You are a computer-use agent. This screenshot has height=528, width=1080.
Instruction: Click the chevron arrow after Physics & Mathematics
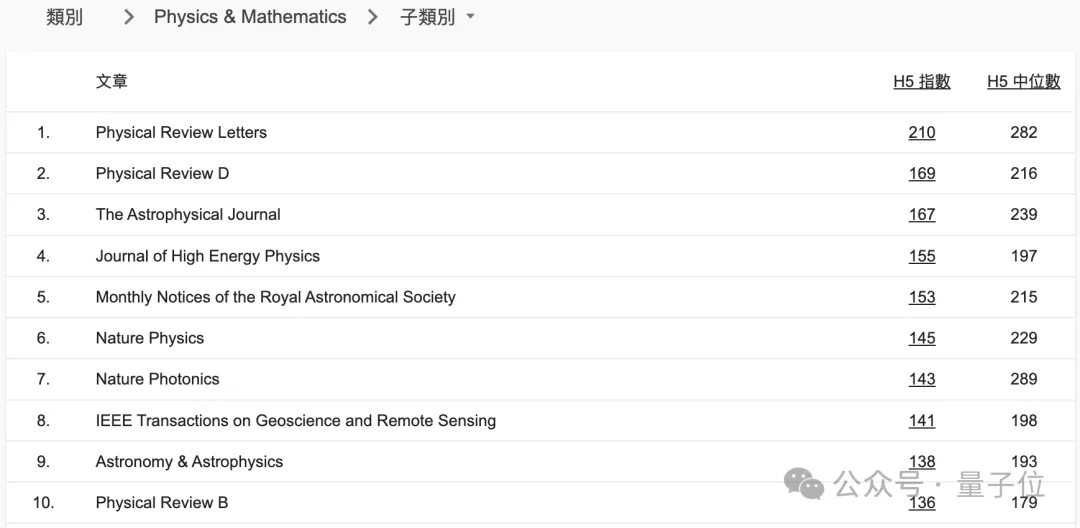click(373, 17)
